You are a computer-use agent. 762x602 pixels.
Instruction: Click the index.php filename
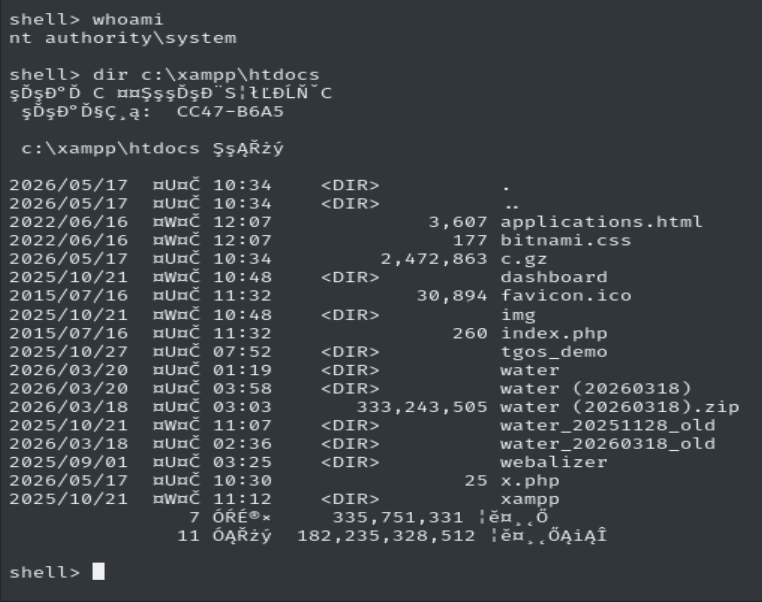tap(554, 333)
